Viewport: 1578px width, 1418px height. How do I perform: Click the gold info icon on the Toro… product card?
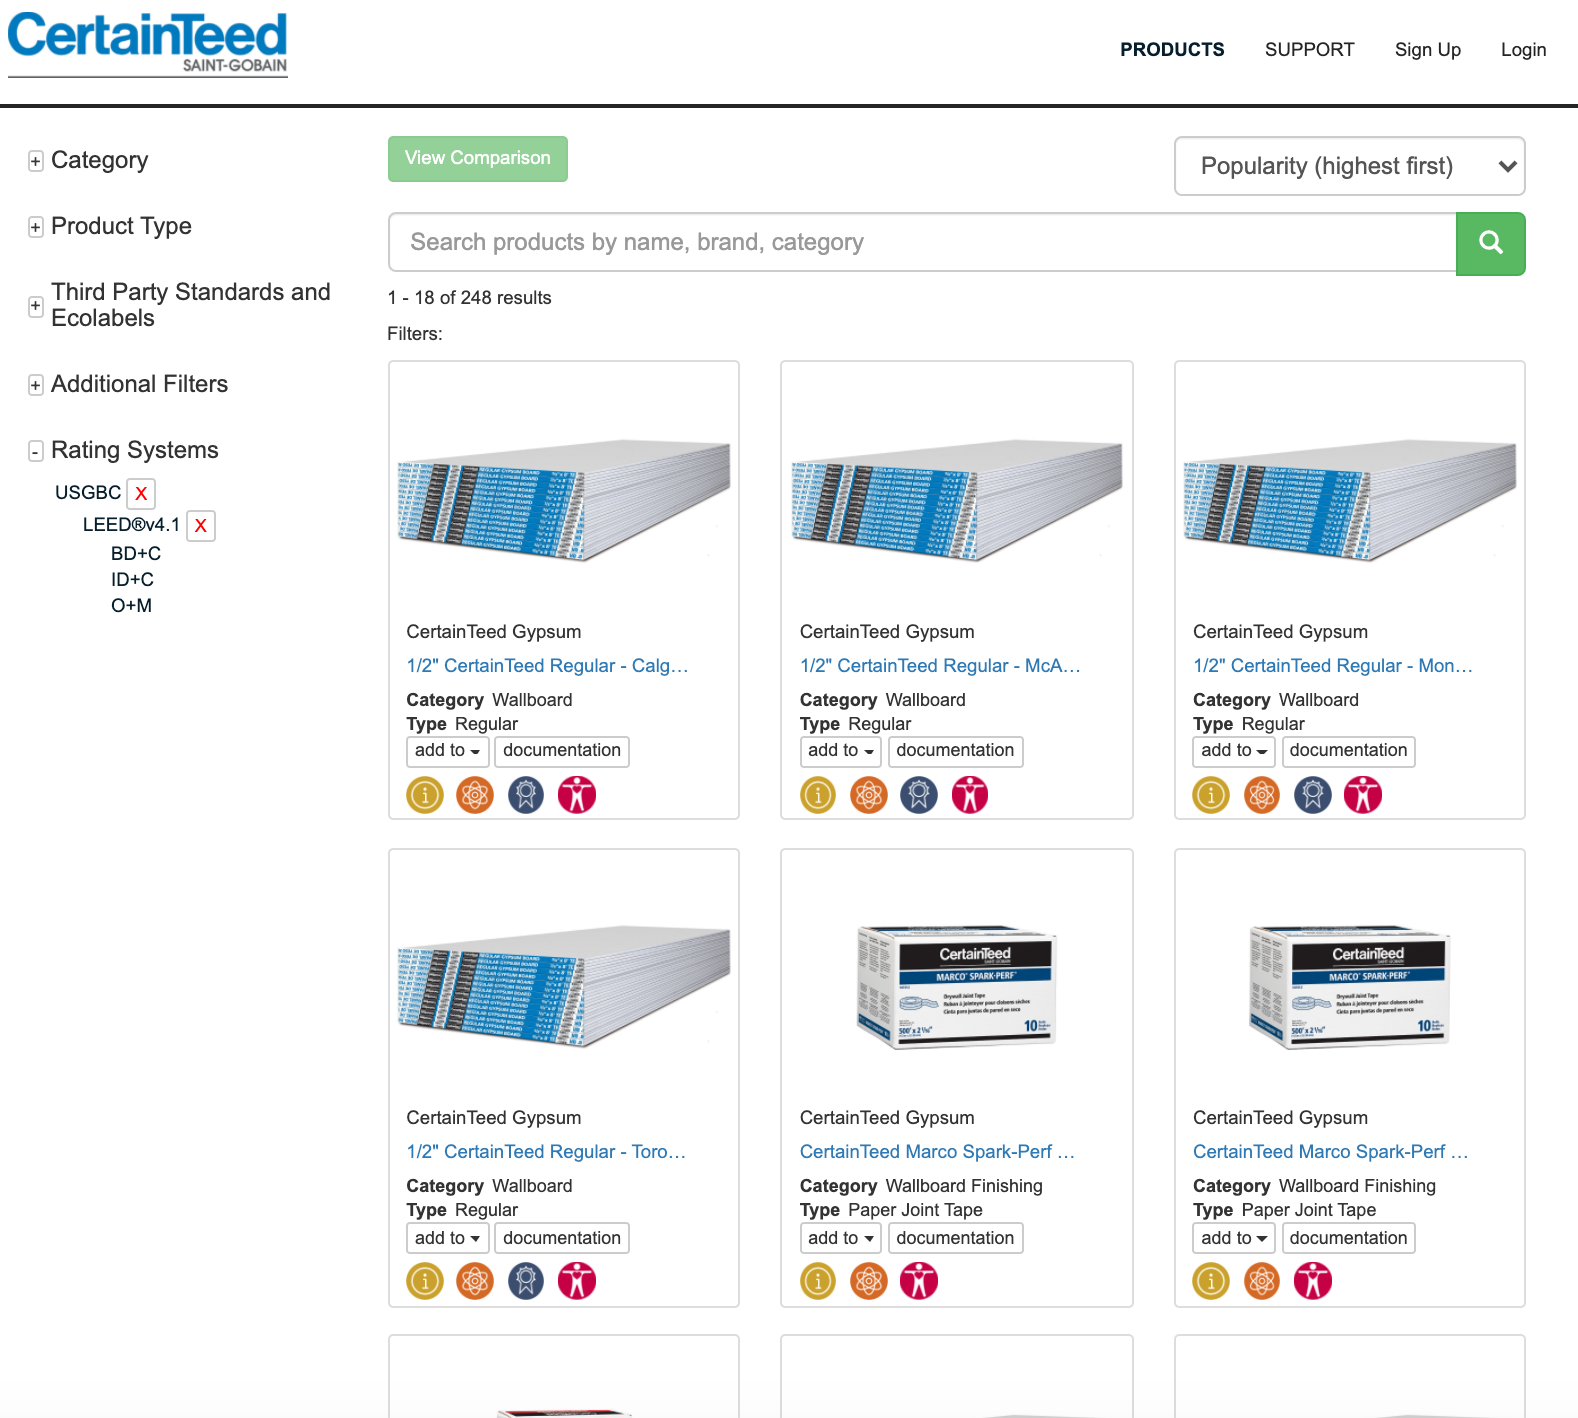[x=425, y=1281]
